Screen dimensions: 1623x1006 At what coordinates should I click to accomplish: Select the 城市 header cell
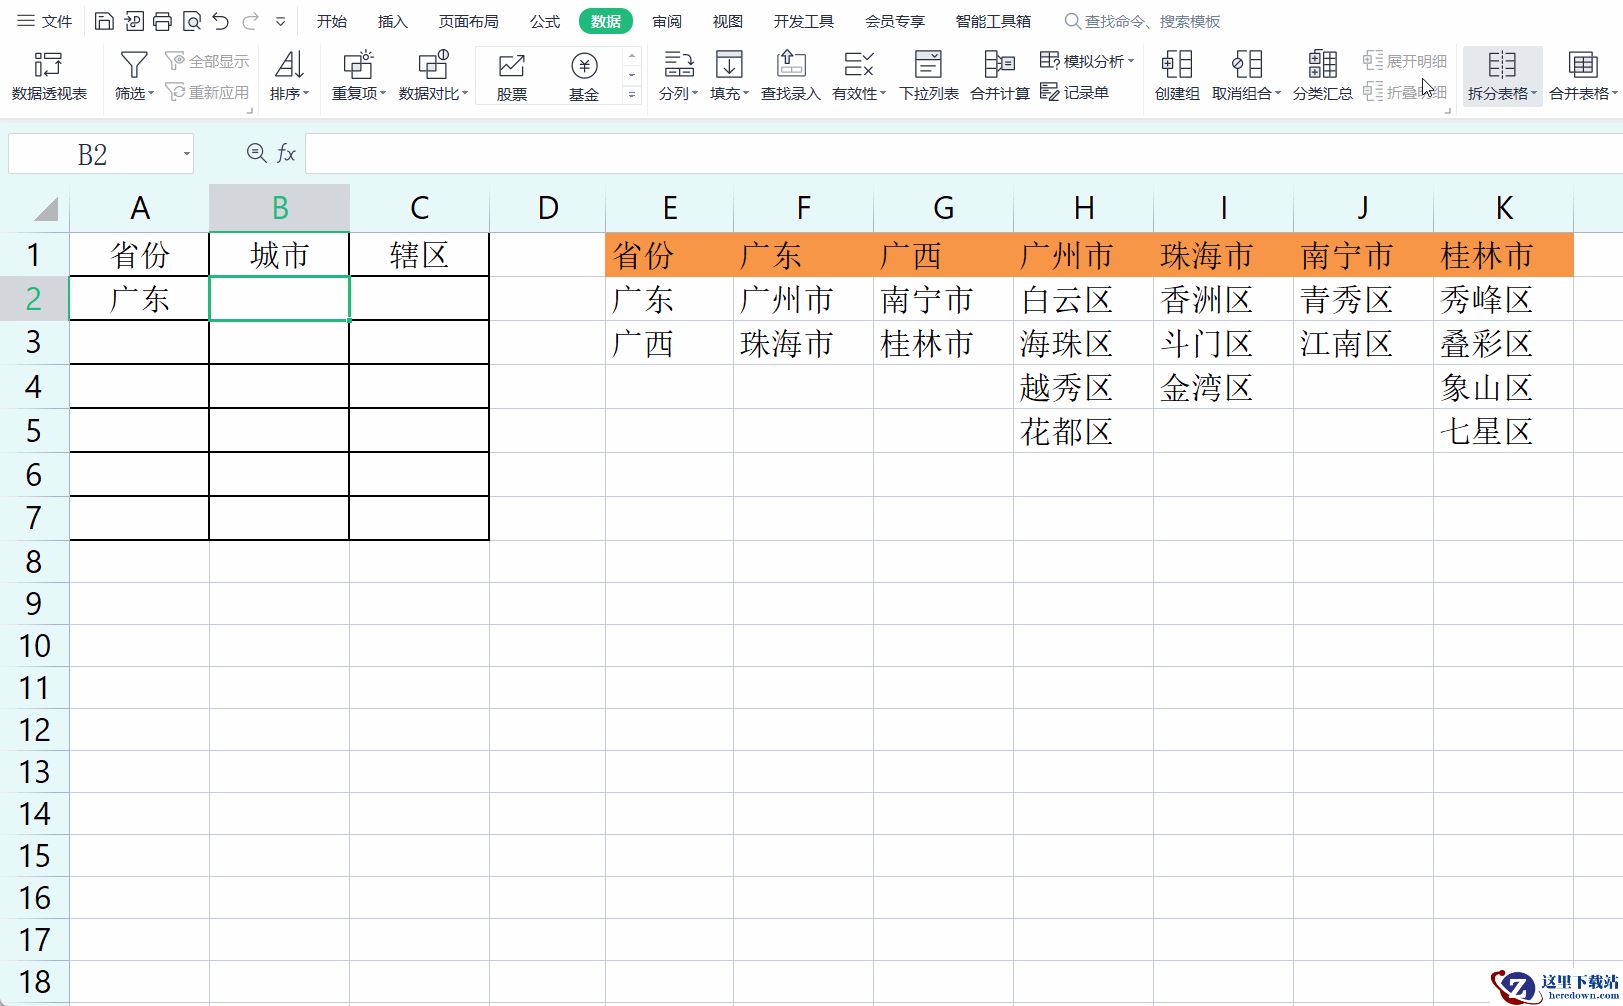[279, 255]
